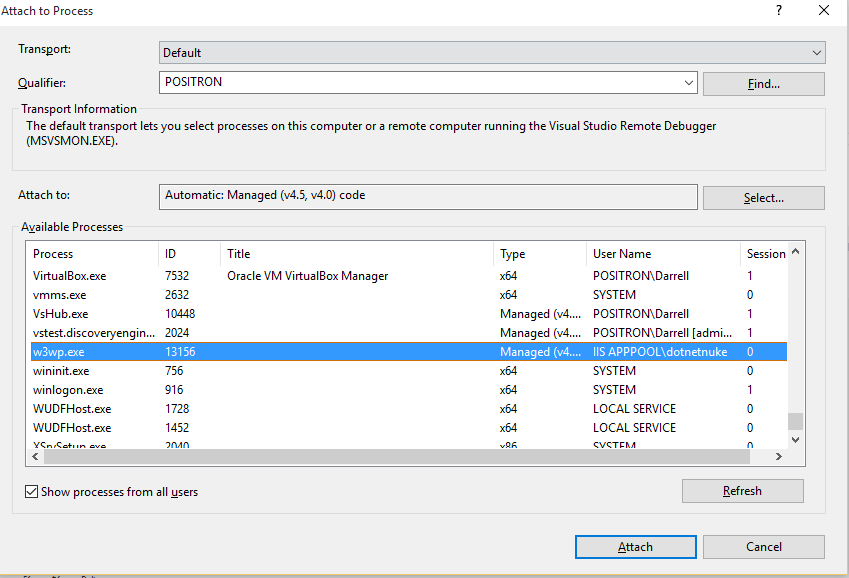Cancel the attach dialog
849x578 pixels.
[763, 547]
